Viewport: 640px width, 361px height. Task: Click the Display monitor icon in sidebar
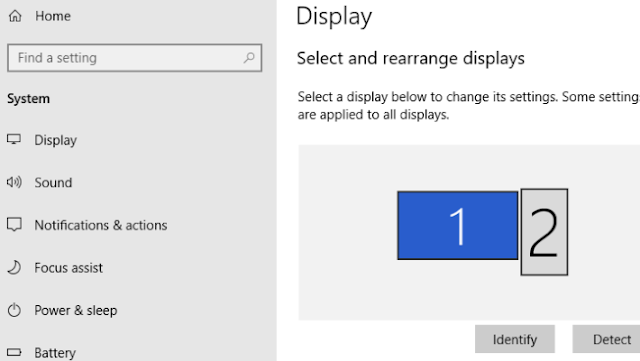[x=14, y=140]
